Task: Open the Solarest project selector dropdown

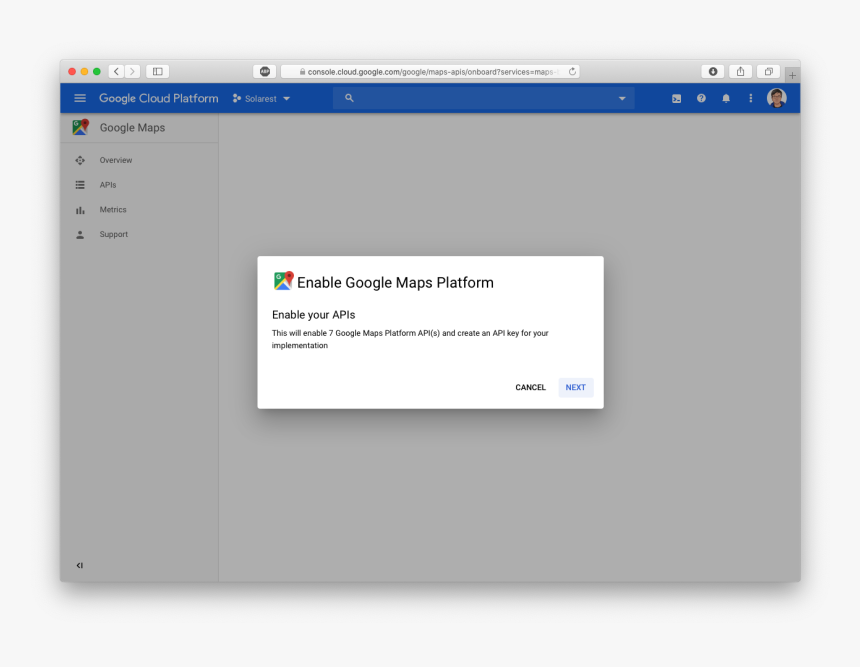Action: point(261,99)
